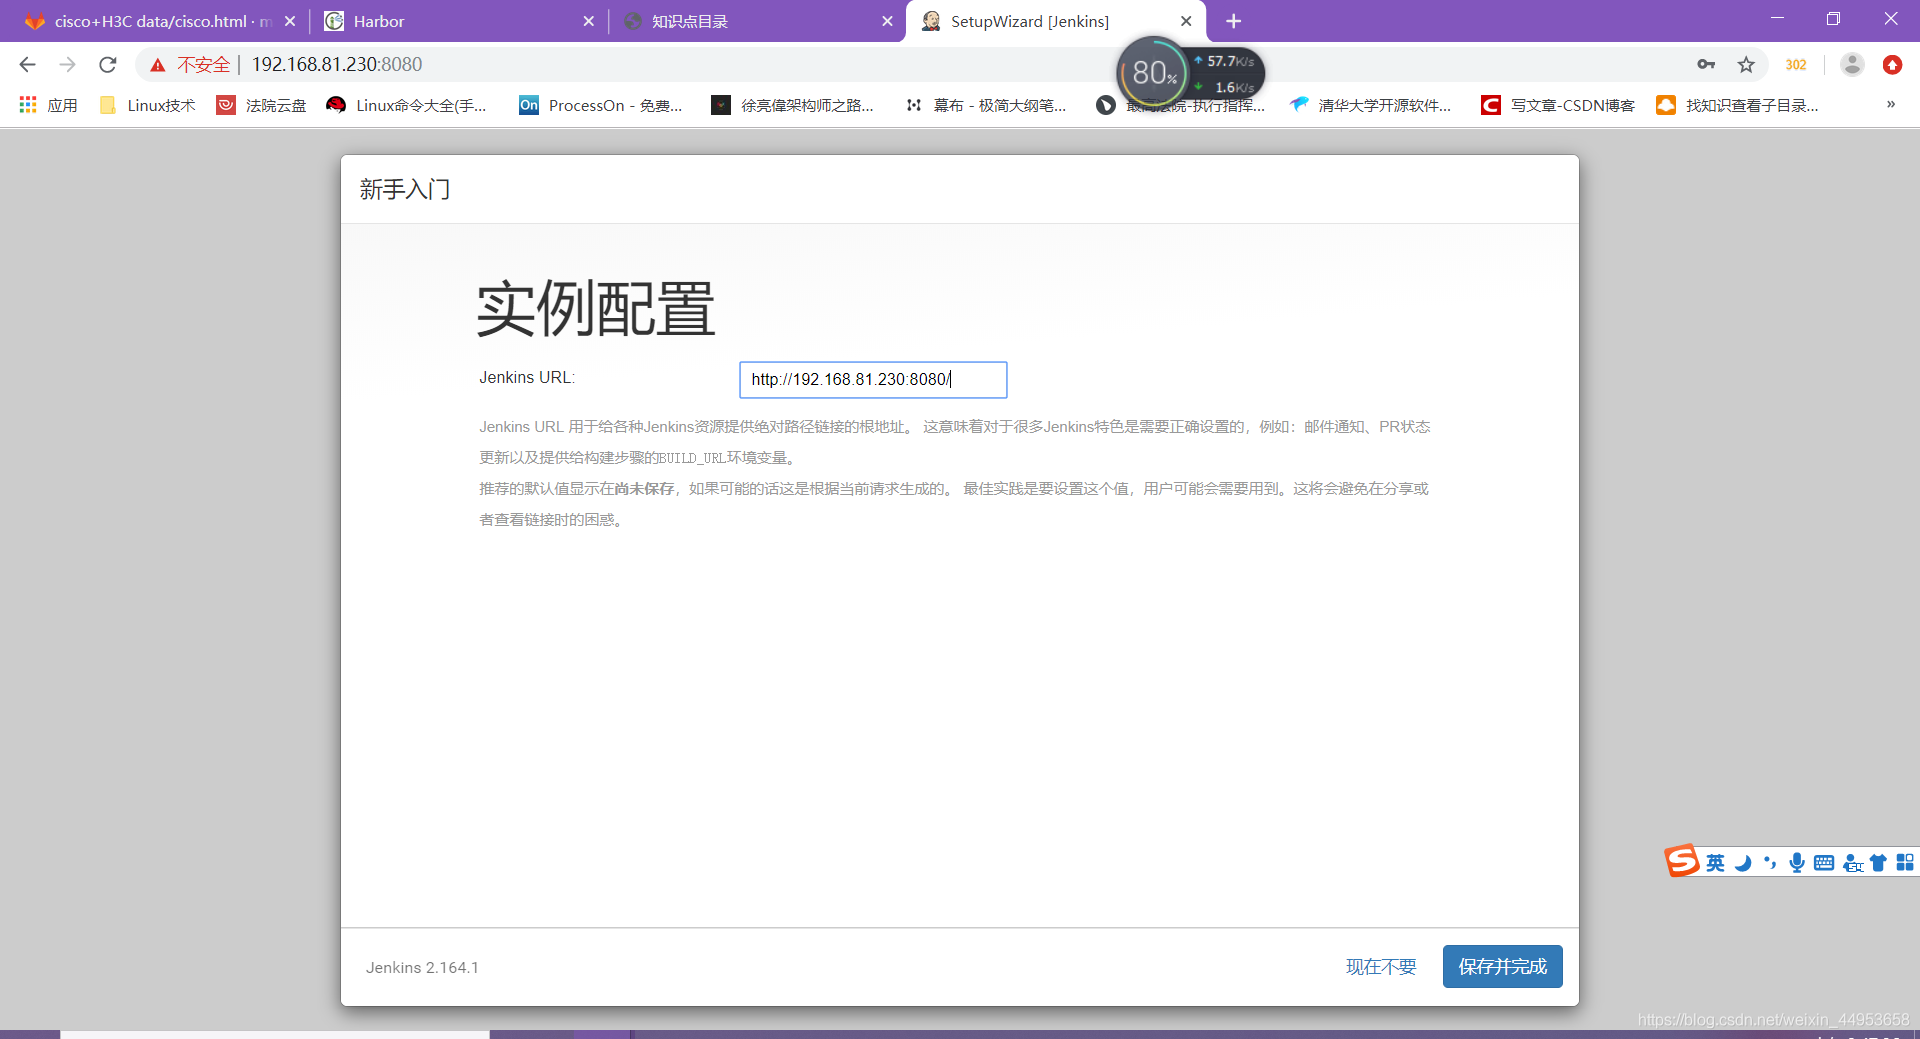The width and height of the screenshot is (1920, 1039).
Task: Click the 302 extension badge
Action: [x=1796, y=65]
